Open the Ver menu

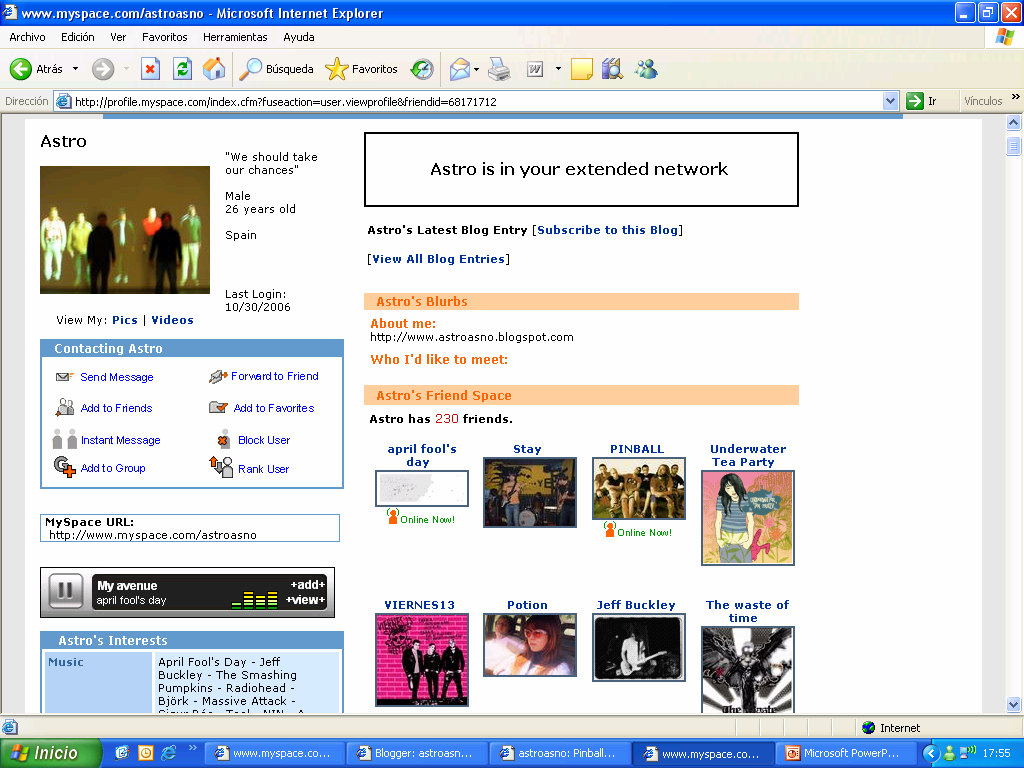(118, 37)
